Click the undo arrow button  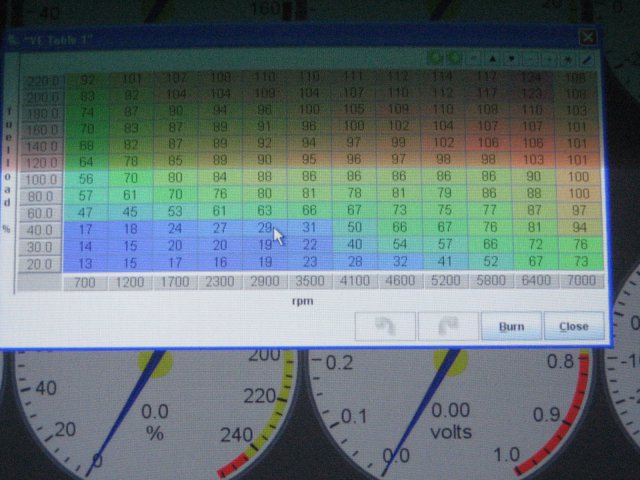pyautogui.click(x=384, y=325)
